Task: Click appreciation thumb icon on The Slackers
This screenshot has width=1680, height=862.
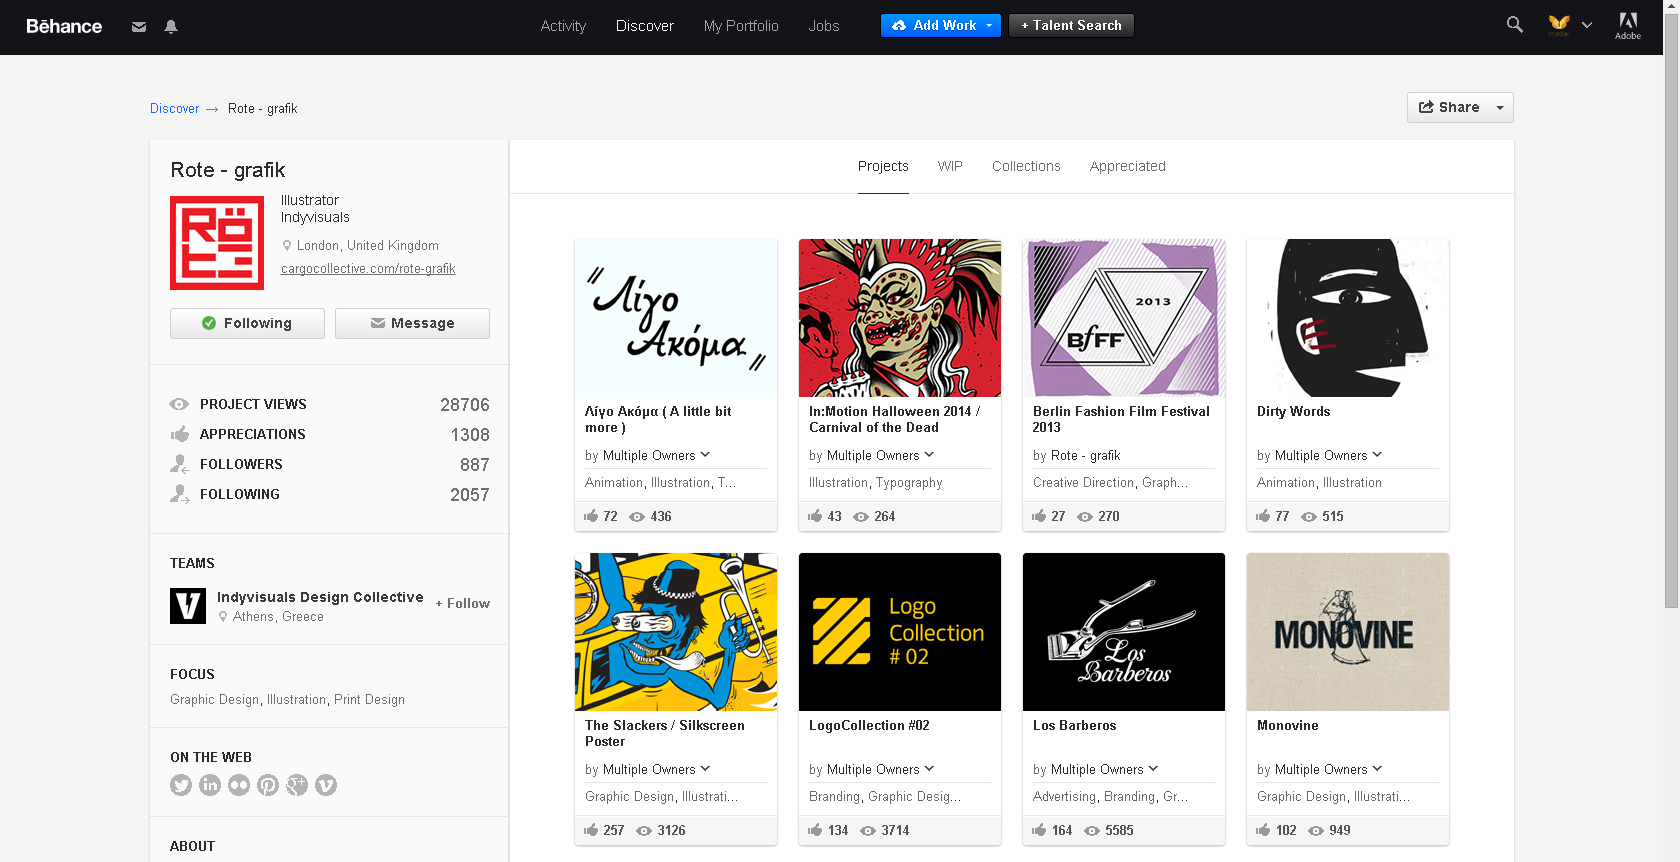Action: point(591,830)
